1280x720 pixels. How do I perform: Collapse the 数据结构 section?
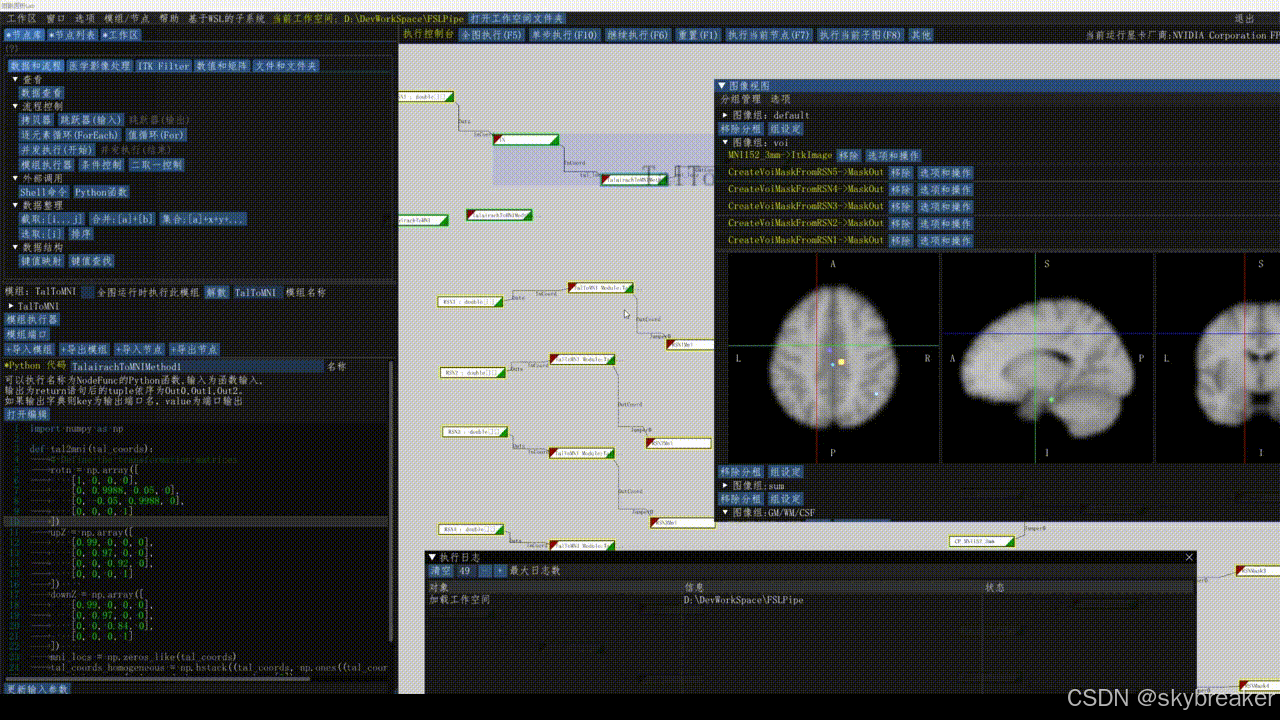[x=16, y=247]
